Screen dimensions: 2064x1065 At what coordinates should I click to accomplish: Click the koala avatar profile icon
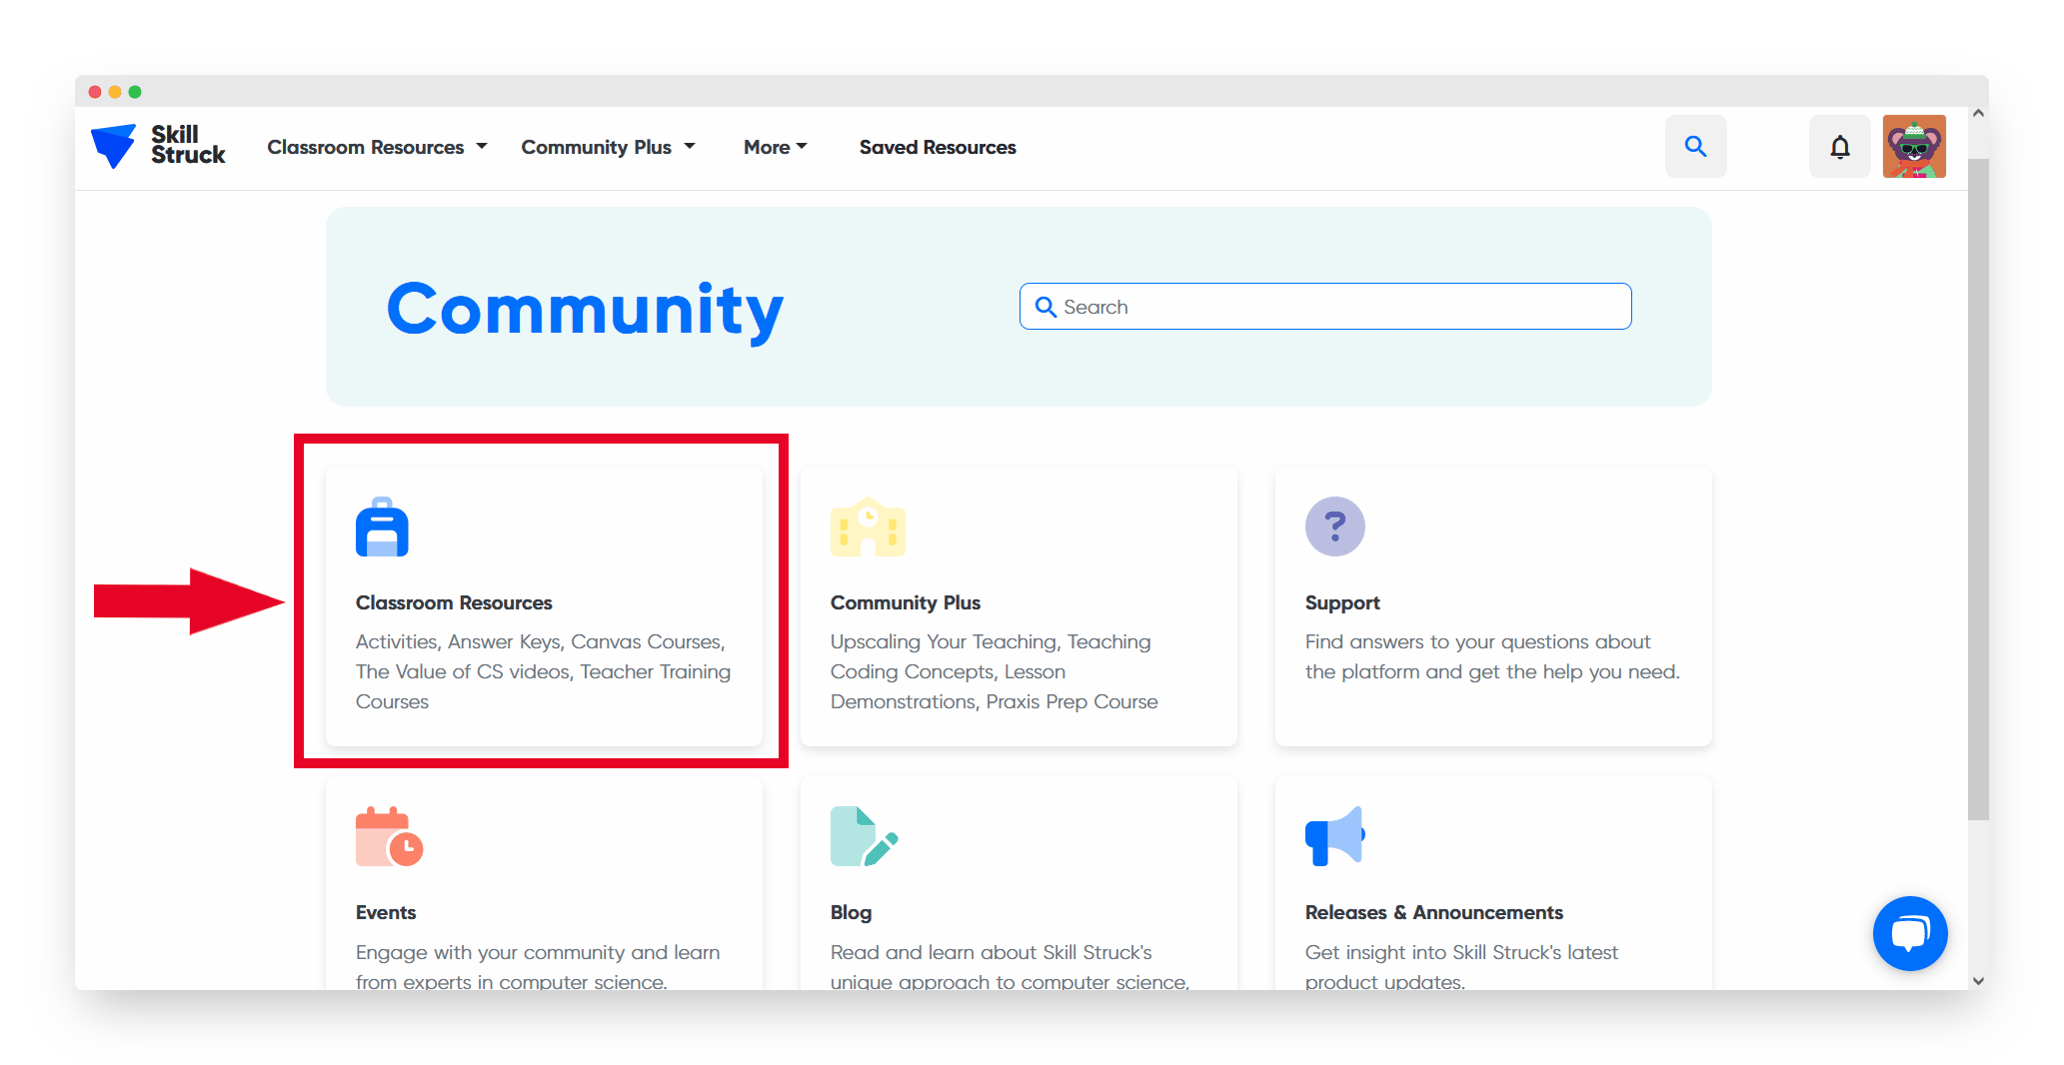(1914, 146)
